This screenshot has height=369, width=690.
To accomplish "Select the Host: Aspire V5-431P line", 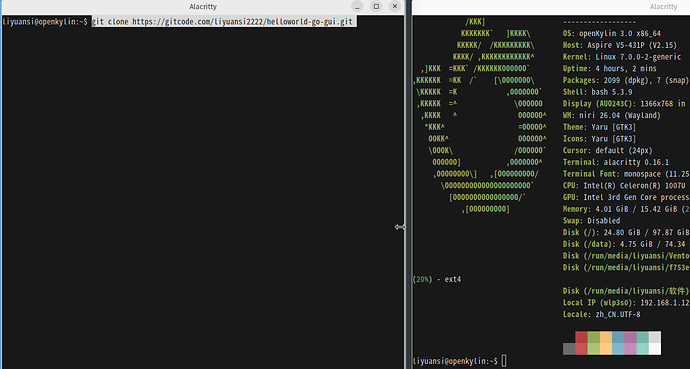I will tap(620, 45).
